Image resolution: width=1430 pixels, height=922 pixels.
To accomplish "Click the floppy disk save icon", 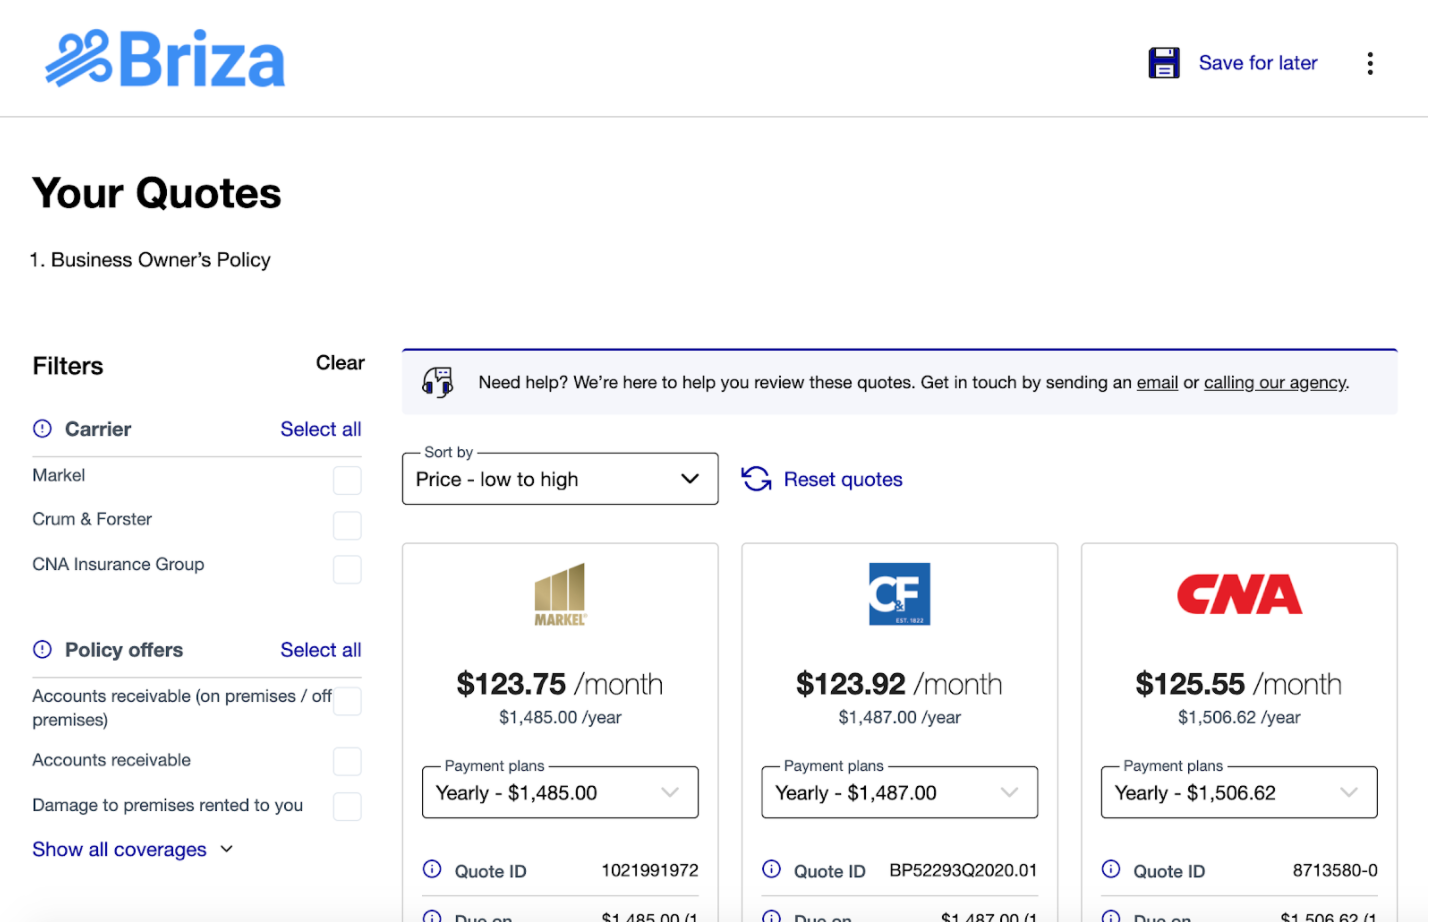I will tap(1164, 63).
